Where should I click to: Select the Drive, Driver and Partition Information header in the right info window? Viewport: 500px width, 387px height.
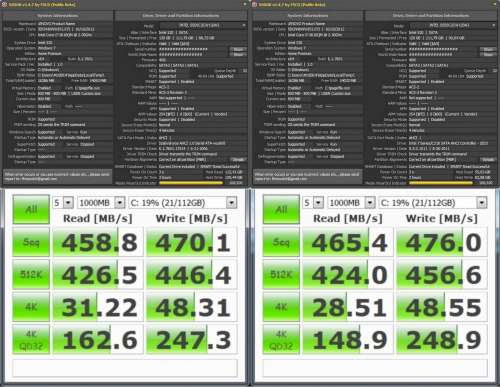[431, 16]
